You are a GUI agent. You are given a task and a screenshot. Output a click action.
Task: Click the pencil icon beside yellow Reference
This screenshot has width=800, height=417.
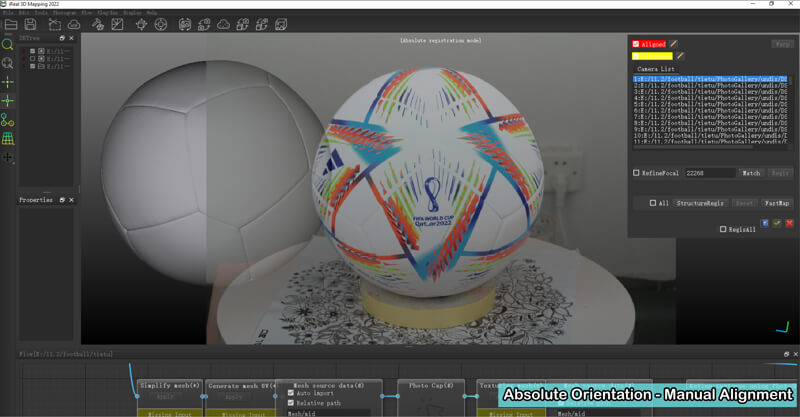tap(680, 56)
